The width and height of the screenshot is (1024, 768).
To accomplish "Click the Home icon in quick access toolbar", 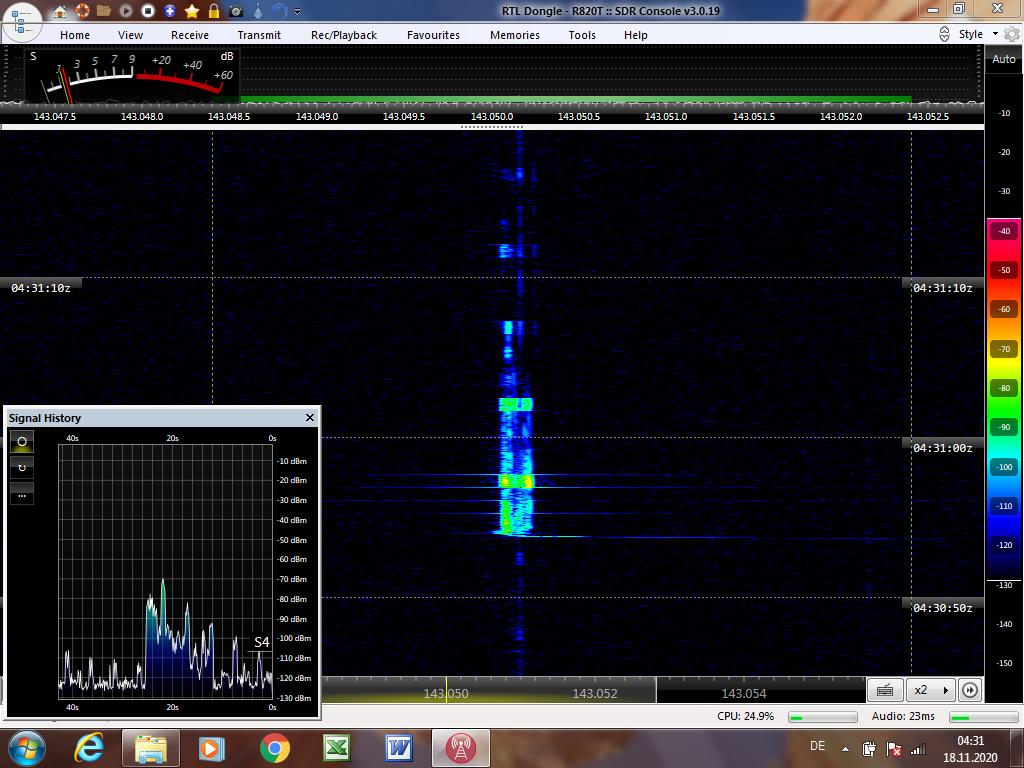I will point(60,11).
